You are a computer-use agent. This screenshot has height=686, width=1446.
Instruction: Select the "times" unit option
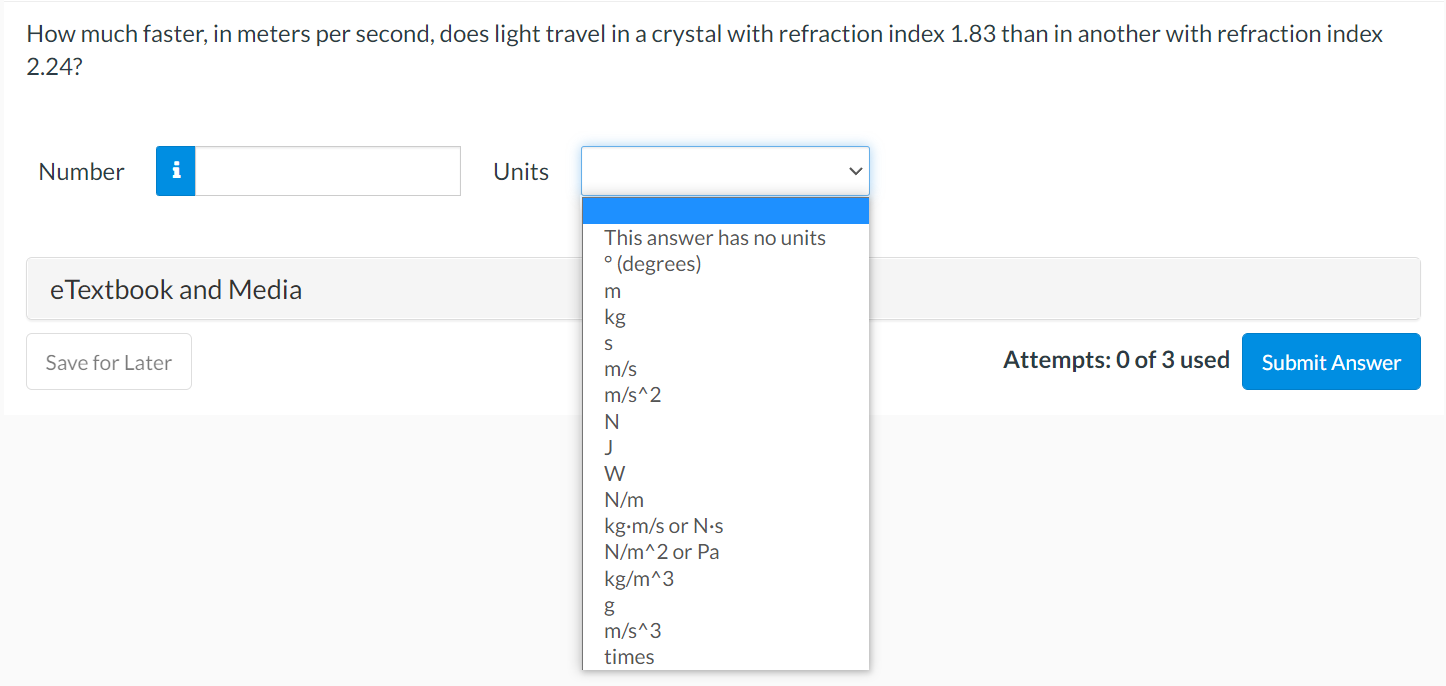[x=628, y=656]
